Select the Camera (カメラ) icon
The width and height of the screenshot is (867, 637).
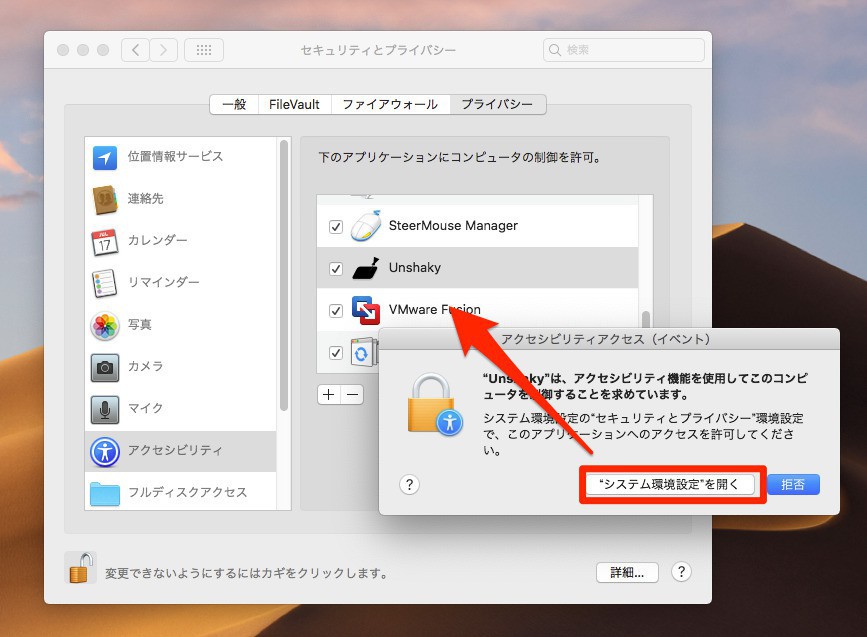click(105, 367)
